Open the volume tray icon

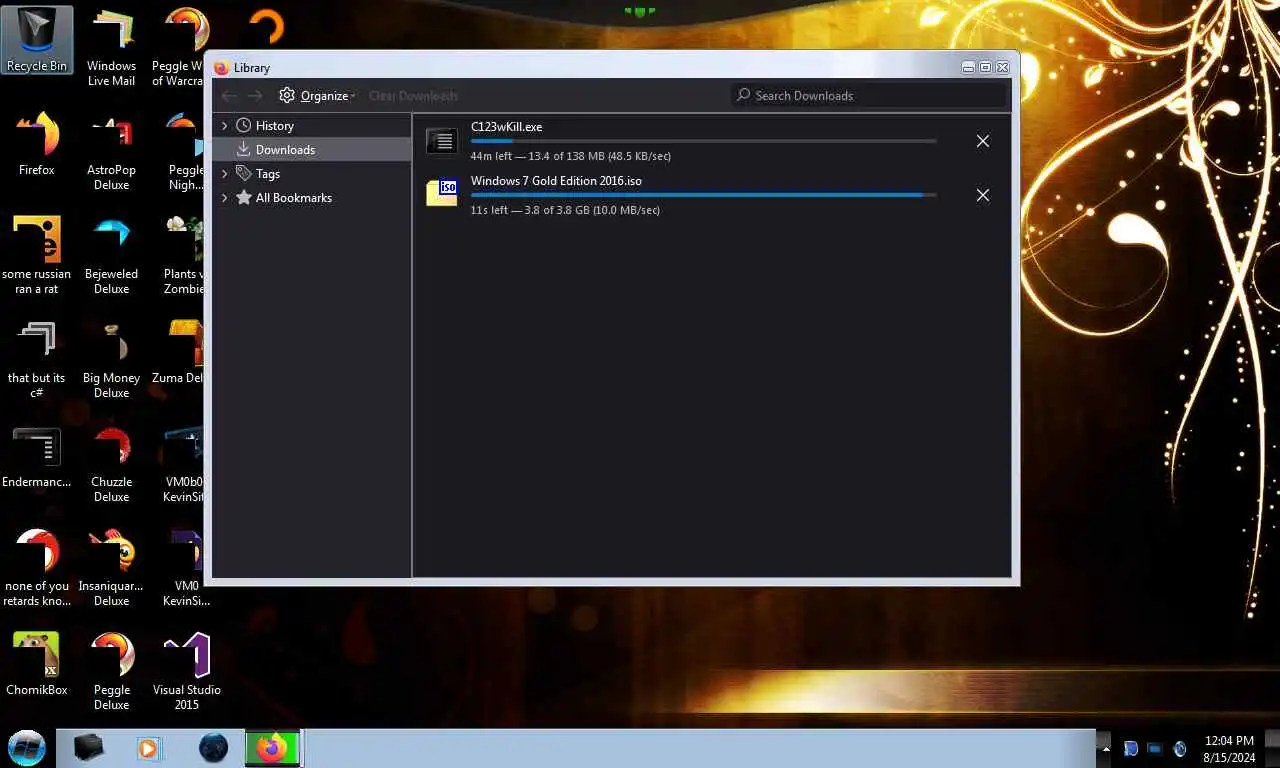1180,748
